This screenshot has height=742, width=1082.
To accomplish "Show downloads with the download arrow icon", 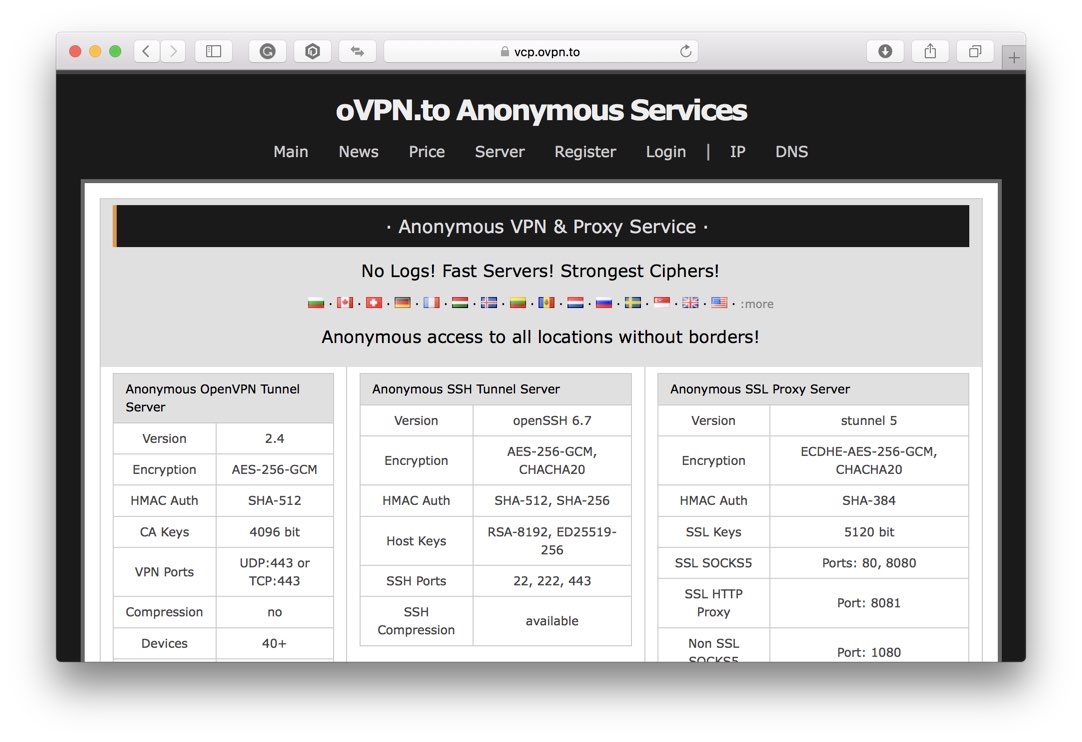I will click(885, 51).
